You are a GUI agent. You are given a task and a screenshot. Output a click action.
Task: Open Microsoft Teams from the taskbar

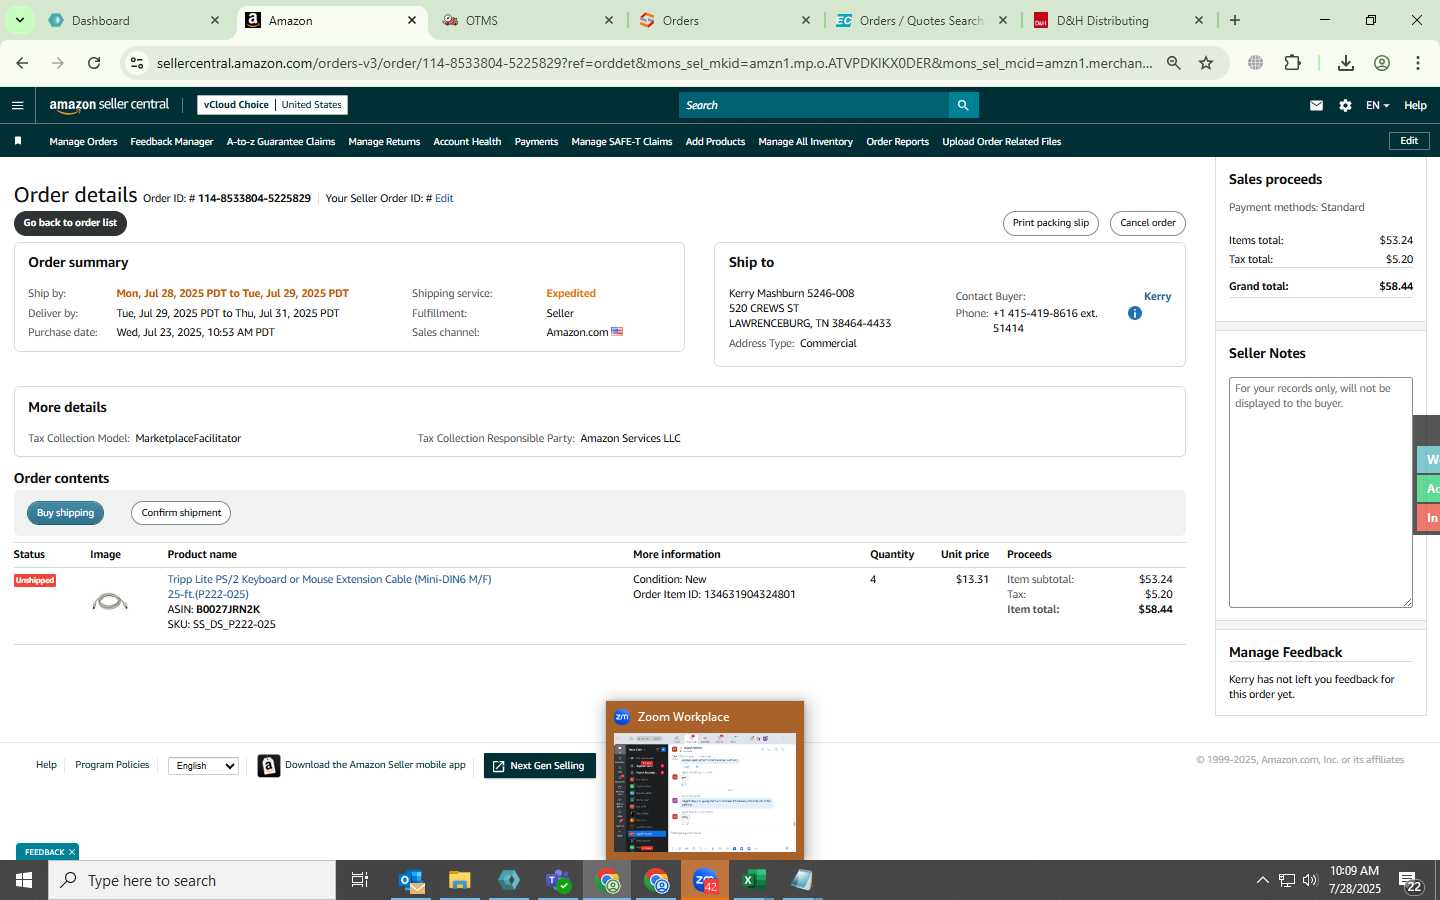coord(557,880)
